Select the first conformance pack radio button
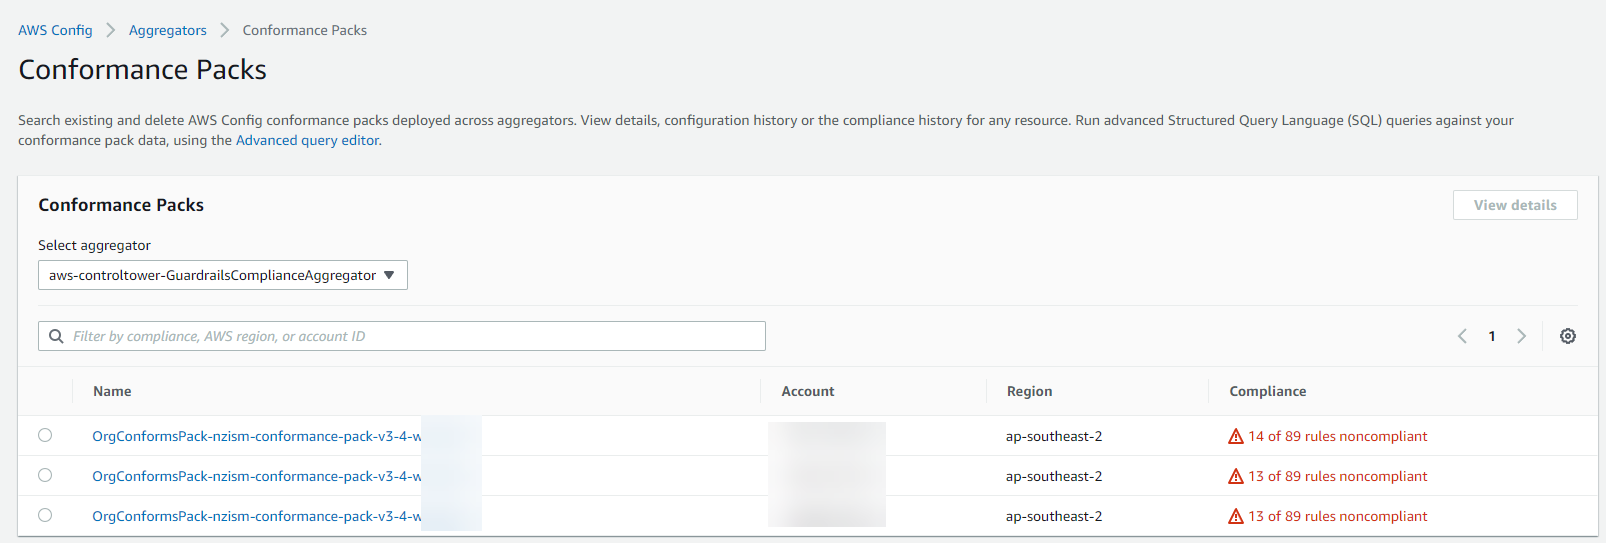This screenshot has width=1606, height=543. click(x=45, y=435)
